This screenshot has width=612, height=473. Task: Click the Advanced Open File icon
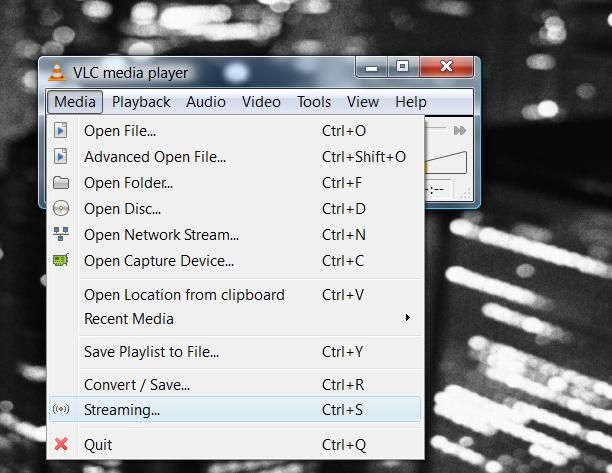click(61, 156)
